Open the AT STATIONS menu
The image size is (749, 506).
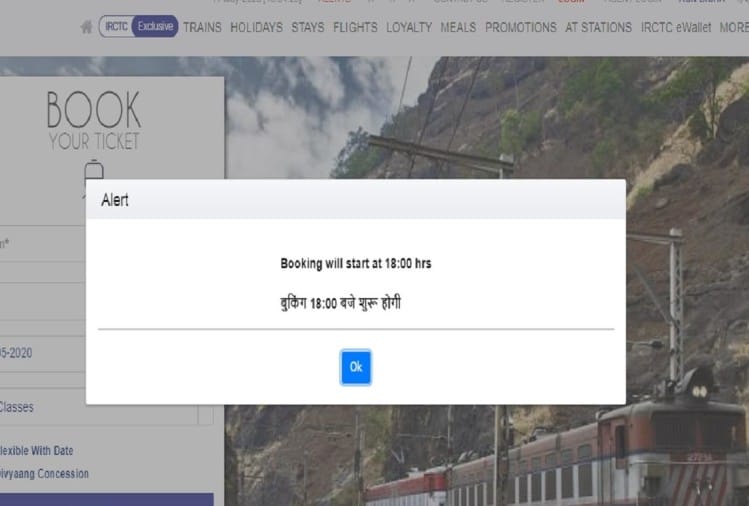point(599,27)
